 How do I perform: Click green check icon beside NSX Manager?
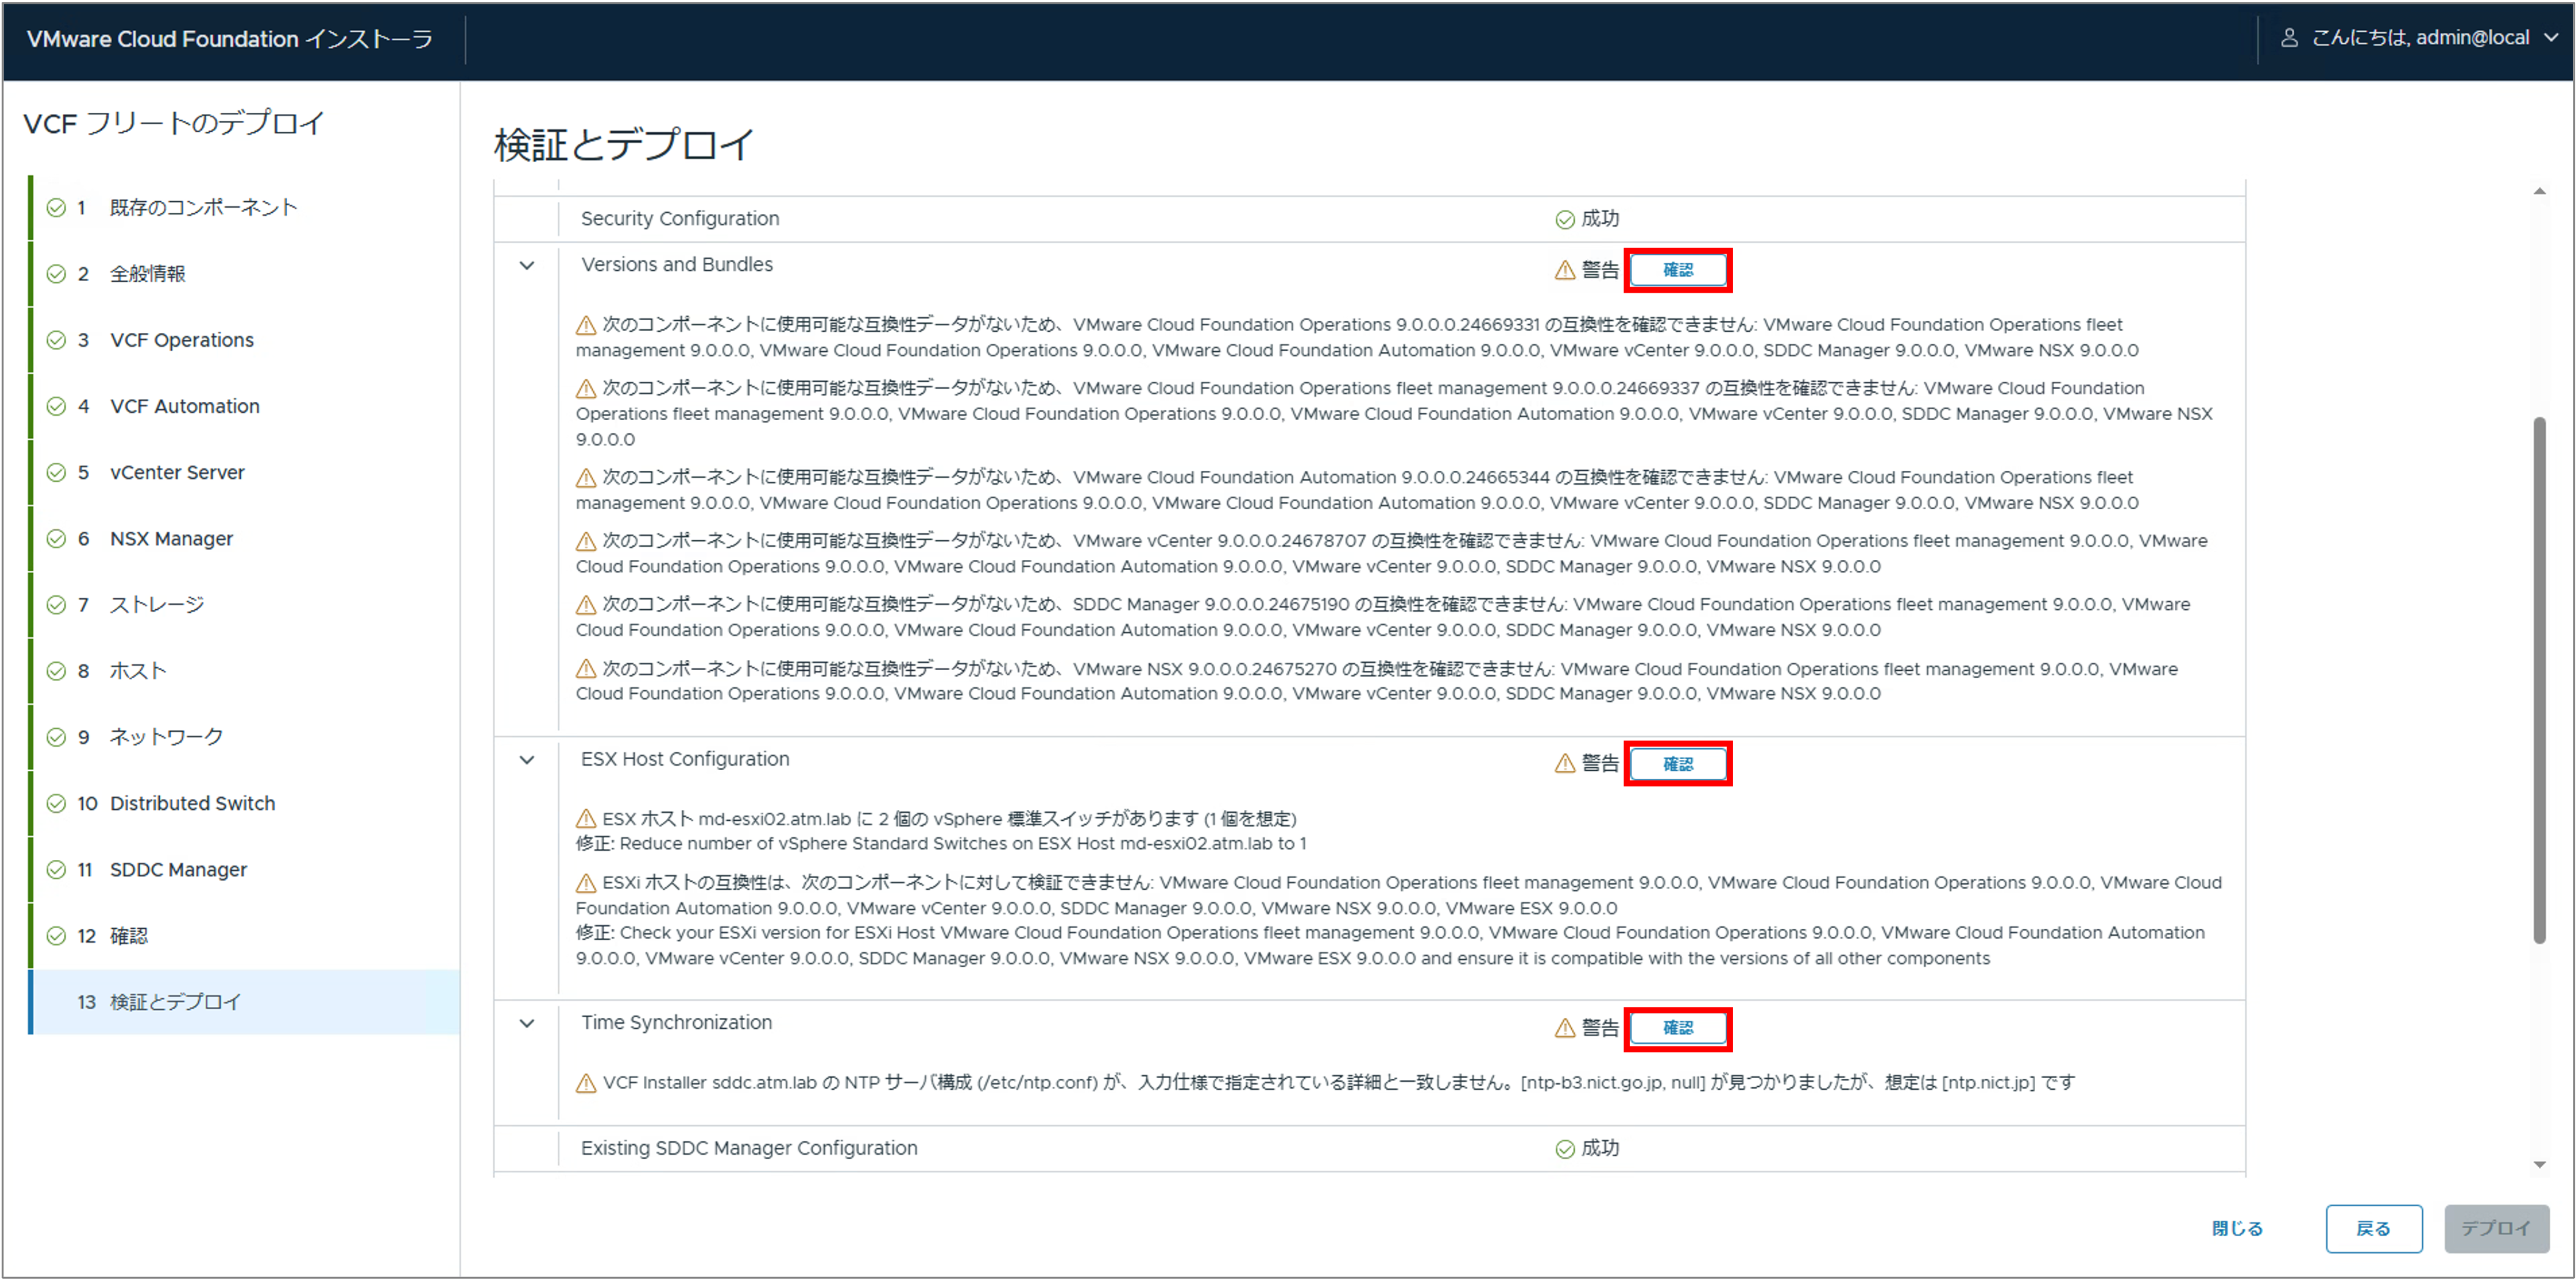coord(56,538)
